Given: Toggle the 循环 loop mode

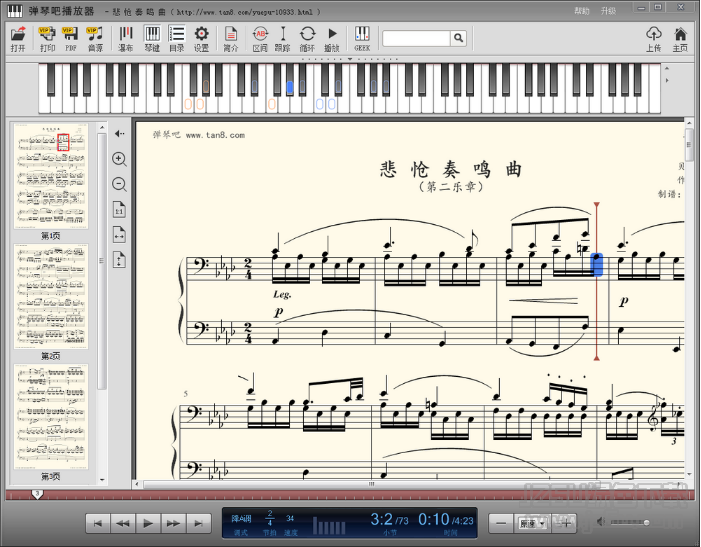Looking at the screenshot, I should [307, 38].
